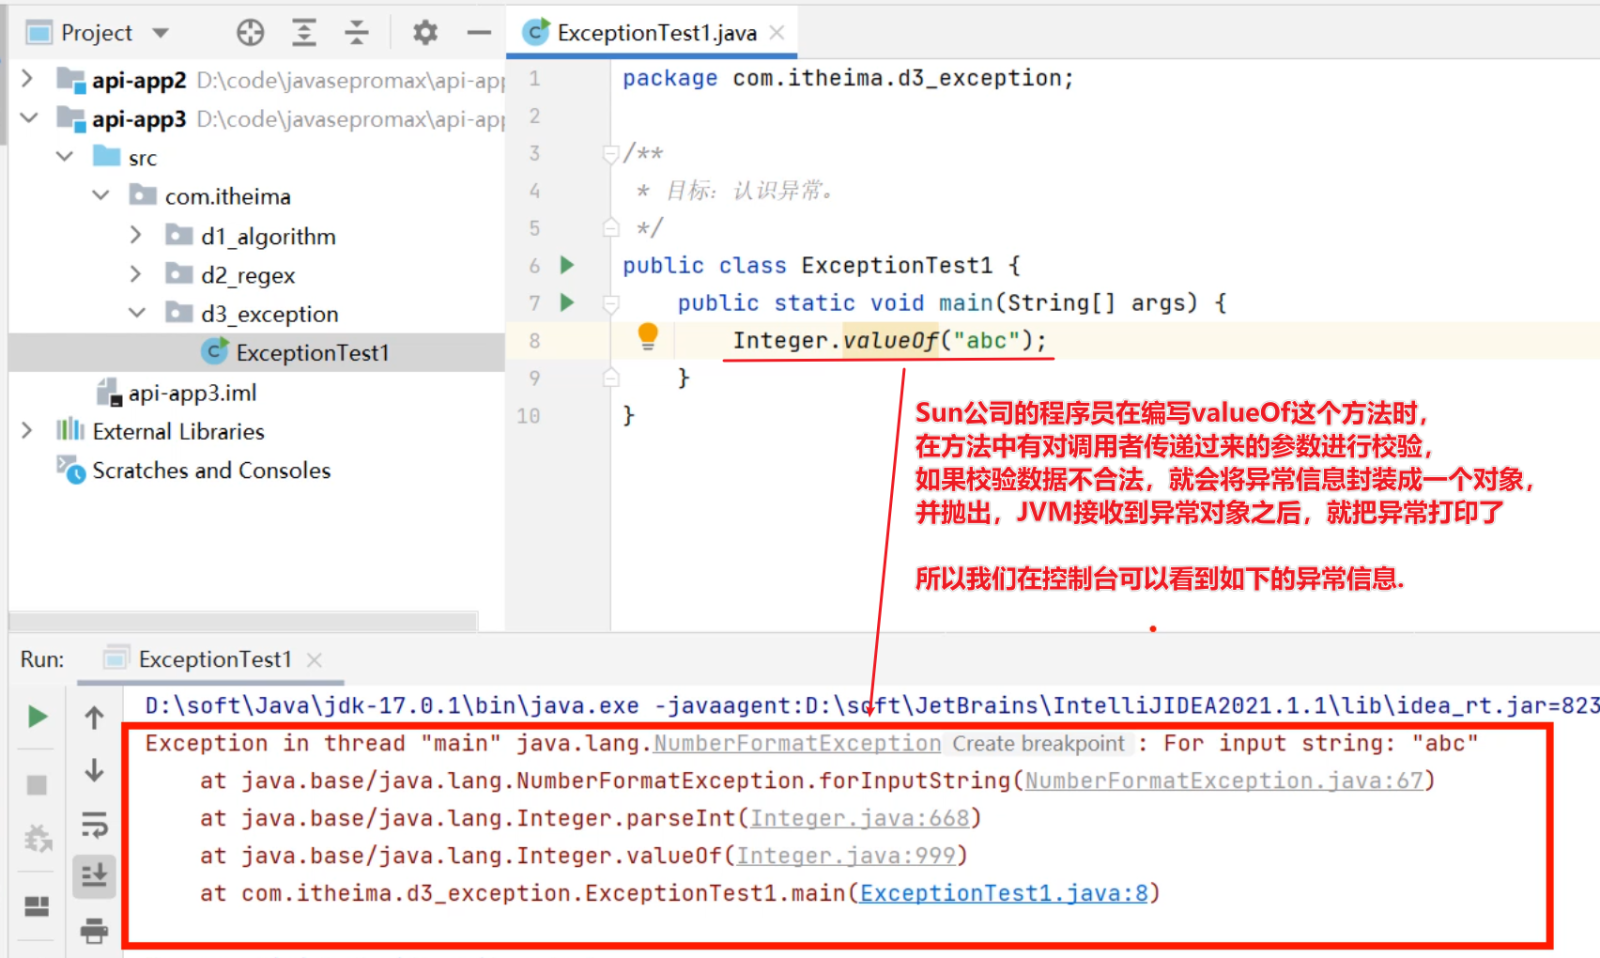
Task: Toggle scroll to end in console
Action: 94,876
